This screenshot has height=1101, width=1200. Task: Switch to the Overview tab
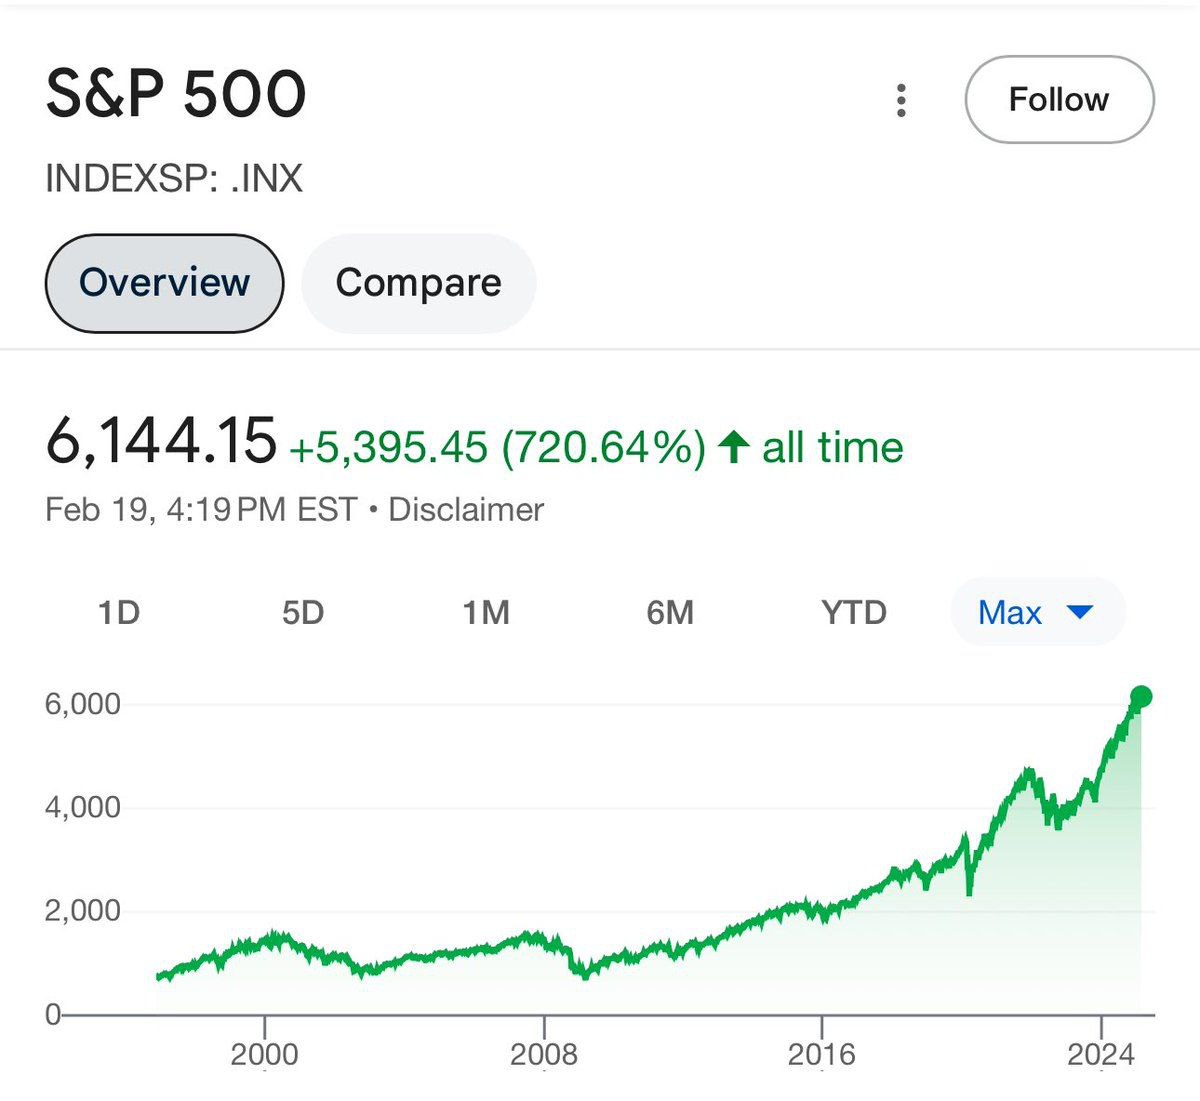pyautogui.click(x=165, y=283)
